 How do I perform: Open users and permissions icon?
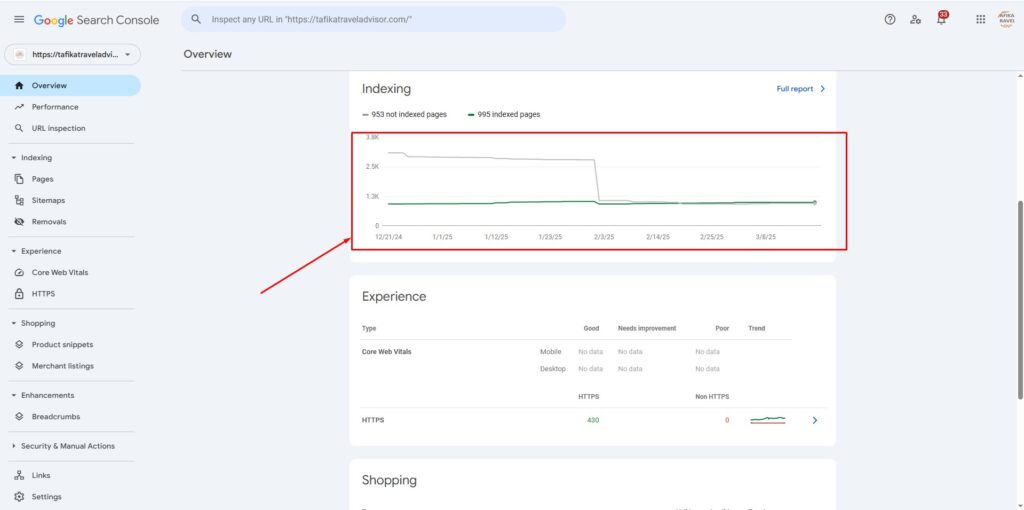pos(916,20)
